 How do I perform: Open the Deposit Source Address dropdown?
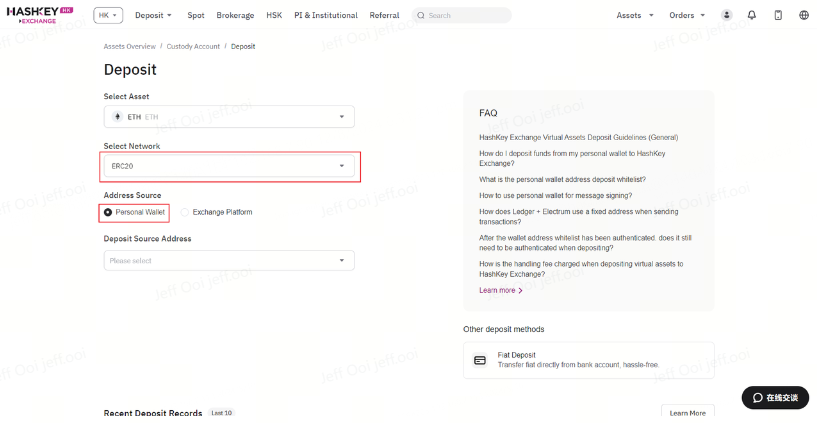pos(229,260)
